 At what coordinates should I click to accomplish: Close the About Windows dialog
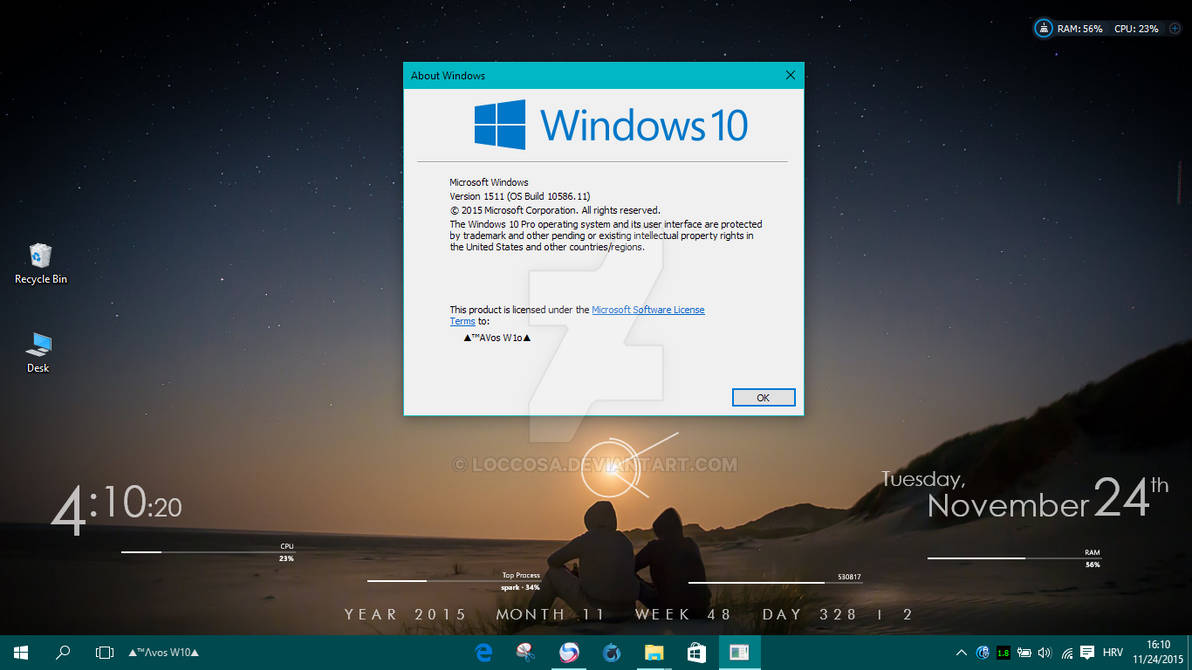791,75
